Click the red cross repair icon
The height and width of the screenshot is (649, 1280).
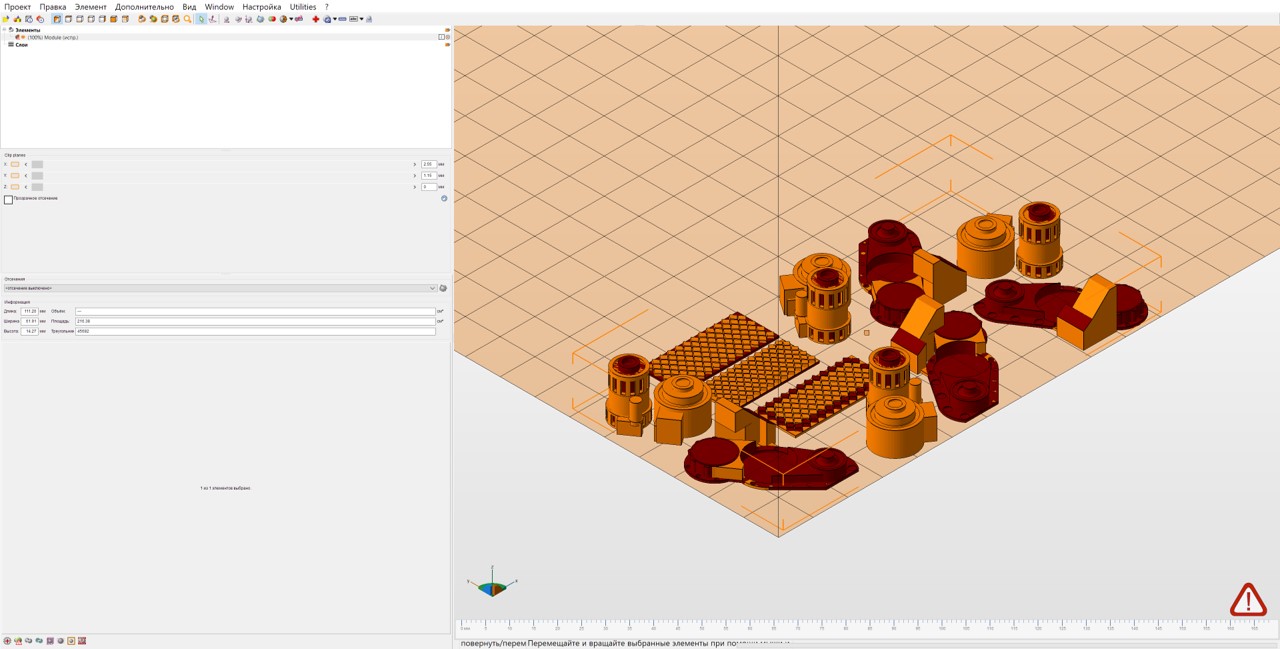[x=316, y=19]
